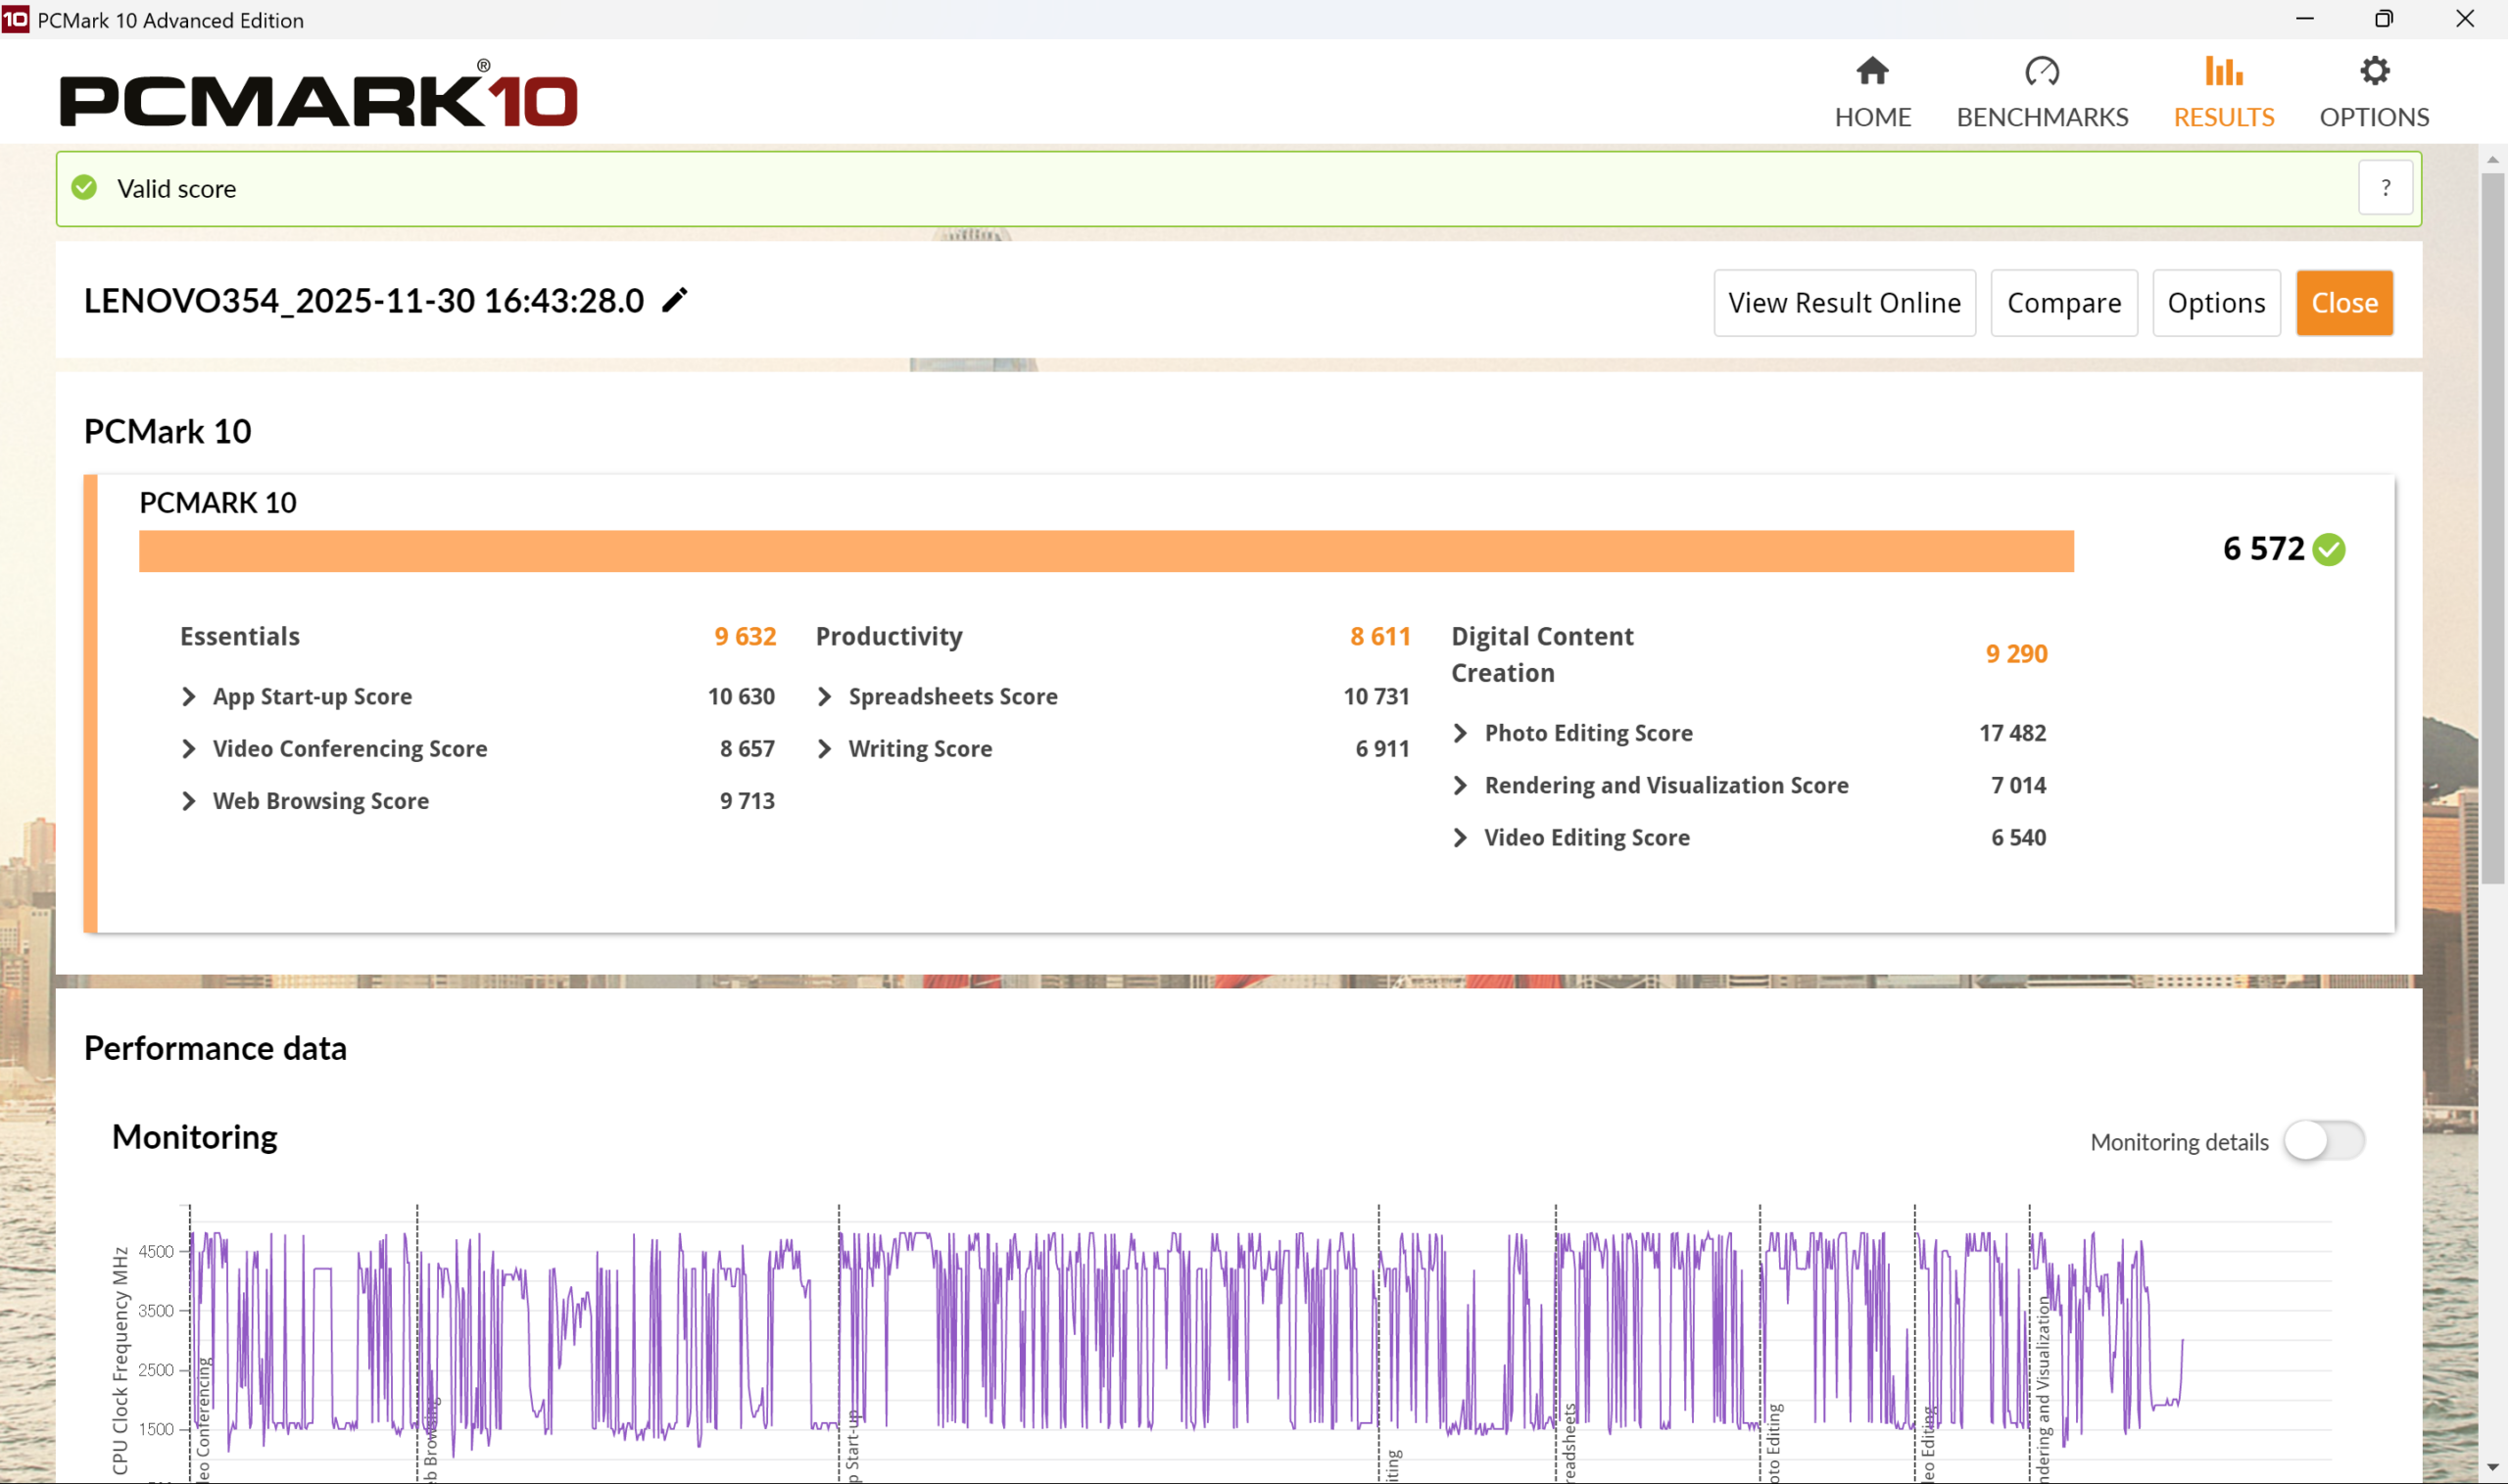Click the Results bar chart icon
The image size is (2508, 1484).
tap(2223, 71)
